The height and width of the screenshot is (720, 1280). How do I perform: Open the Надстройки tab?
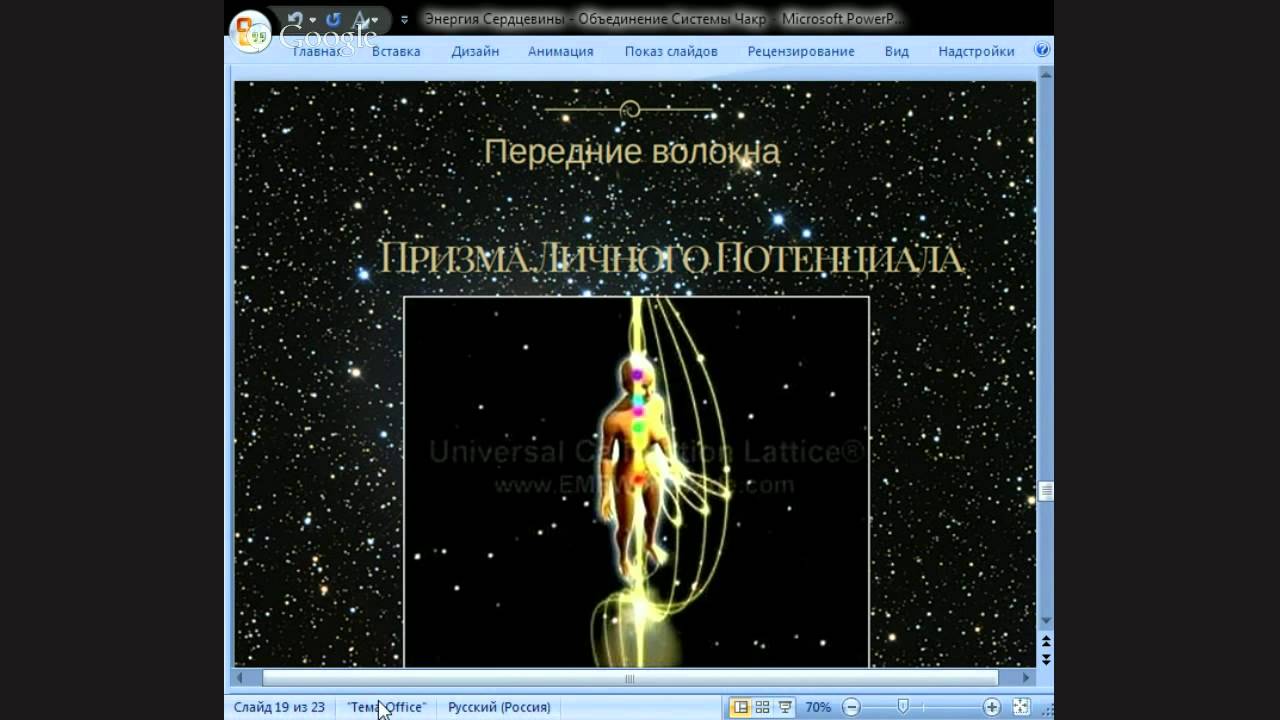[x=976, y=51]
